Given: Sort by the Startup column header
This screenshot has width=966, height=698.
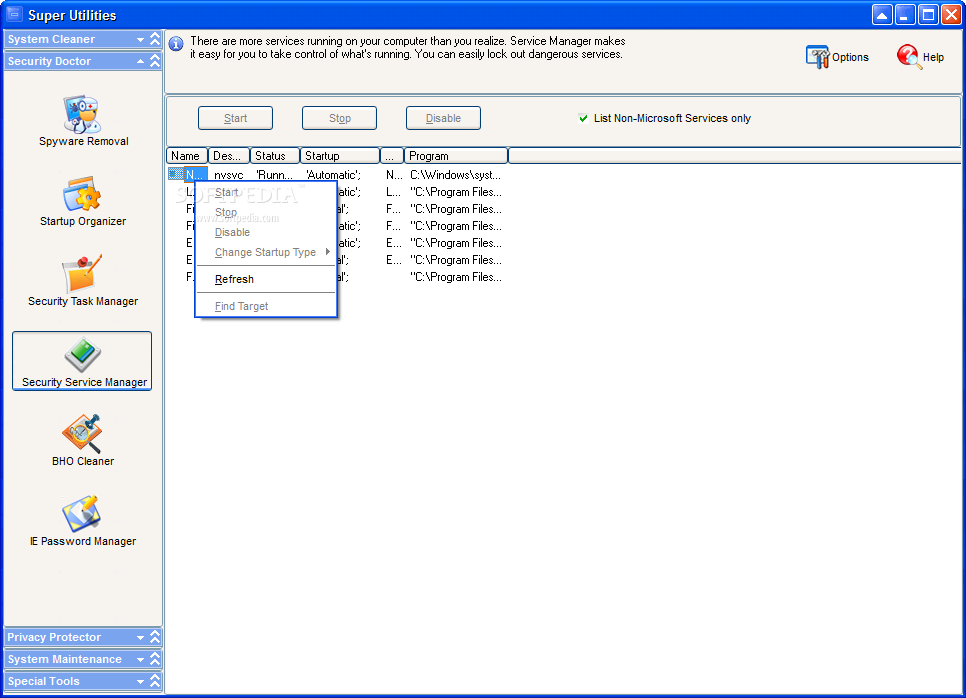Looking at the screenshot, I should (339, 156).
